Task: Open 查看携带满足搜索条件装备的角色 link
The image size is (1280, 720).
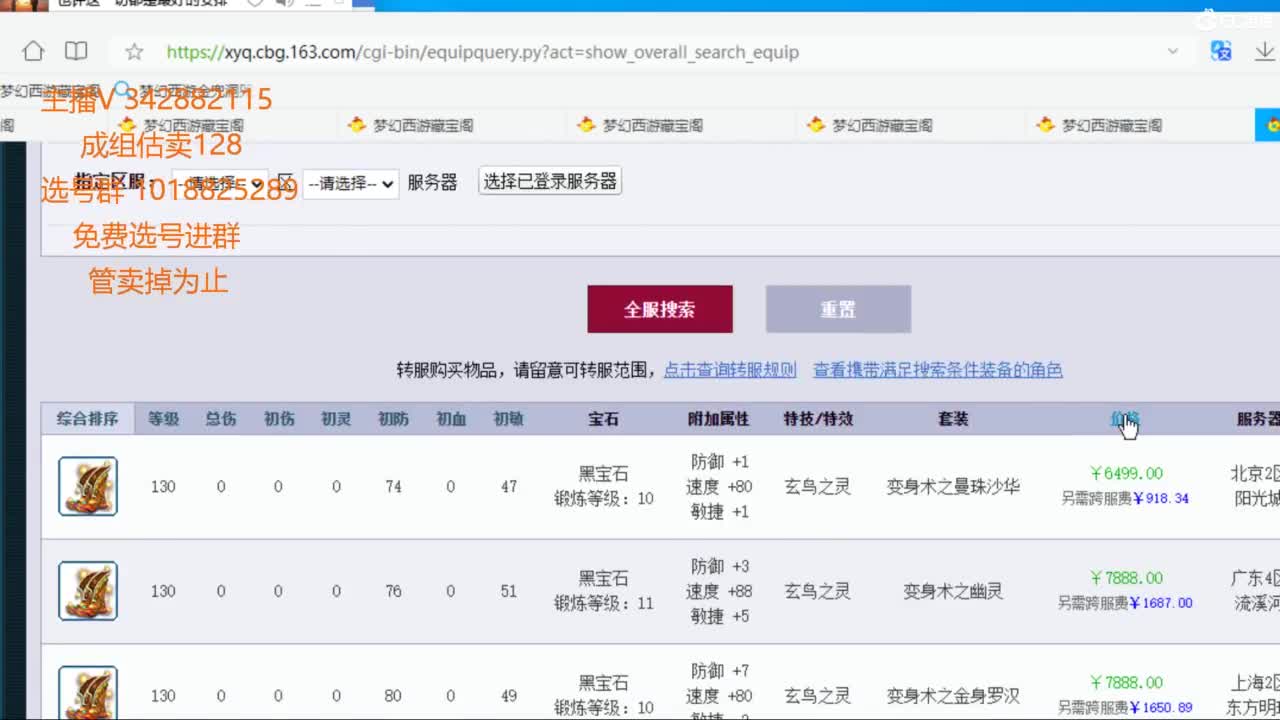Action: [938, 370]
